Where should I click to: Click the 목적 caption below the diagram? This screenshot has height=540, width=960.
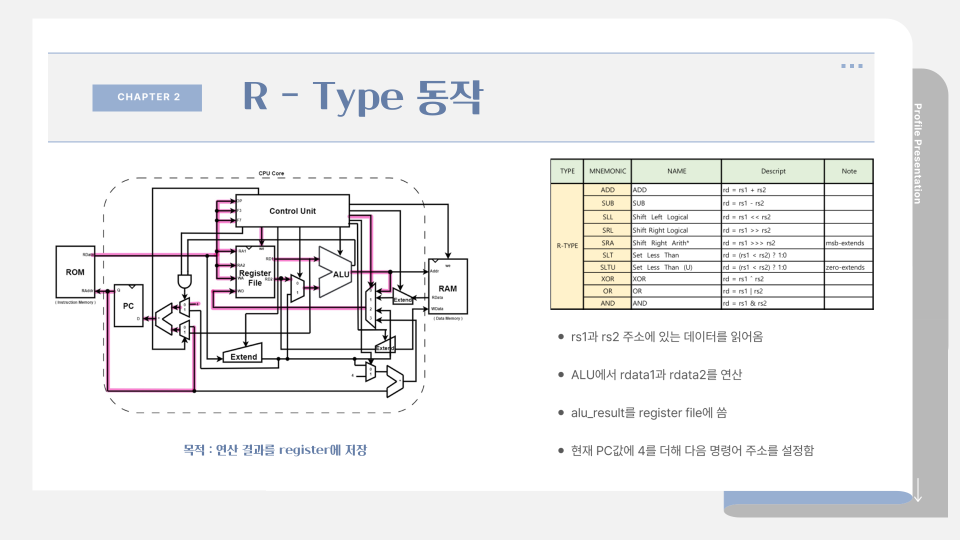[x=275, y=450]
